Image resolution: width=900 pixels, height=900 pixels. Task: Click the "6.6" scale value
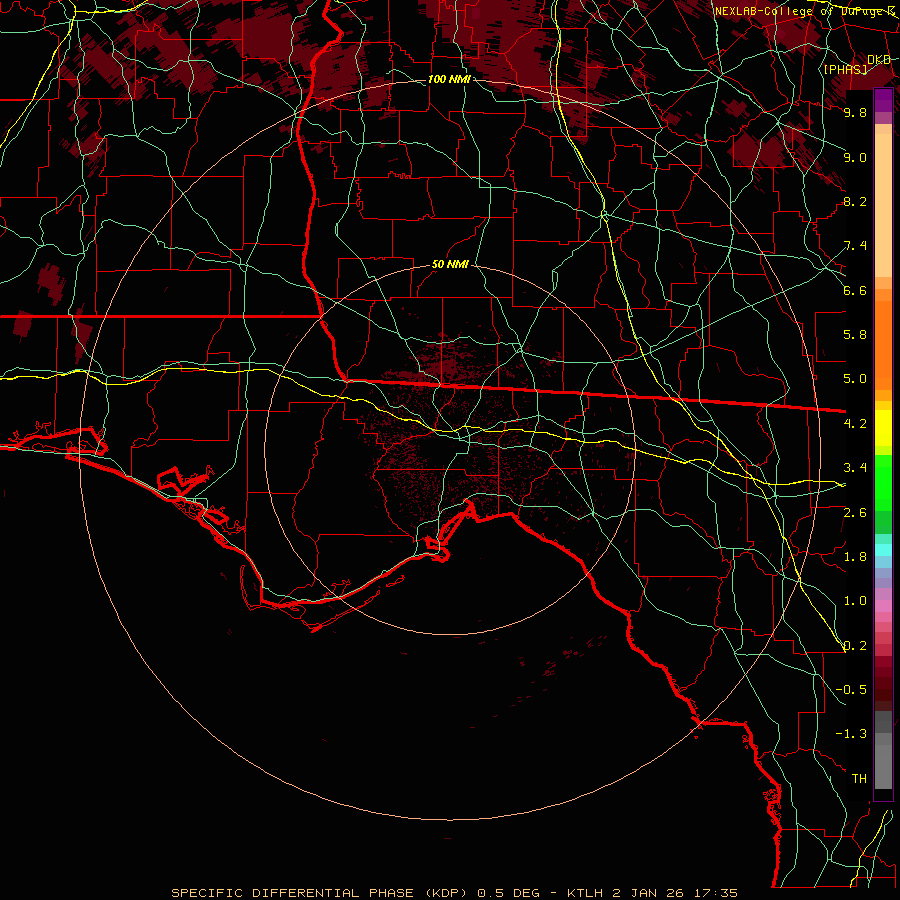[855, 290]
